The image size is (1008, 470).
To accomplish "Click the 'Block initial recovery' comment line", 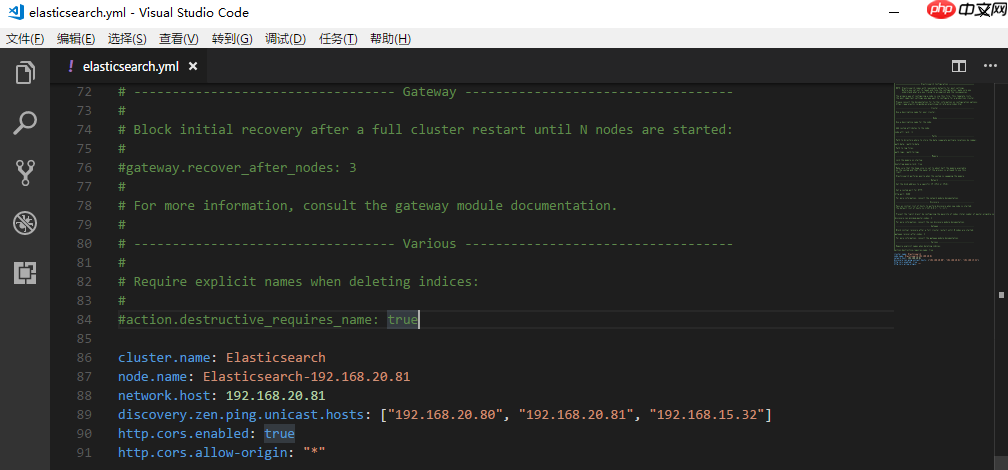I will 426,130.
